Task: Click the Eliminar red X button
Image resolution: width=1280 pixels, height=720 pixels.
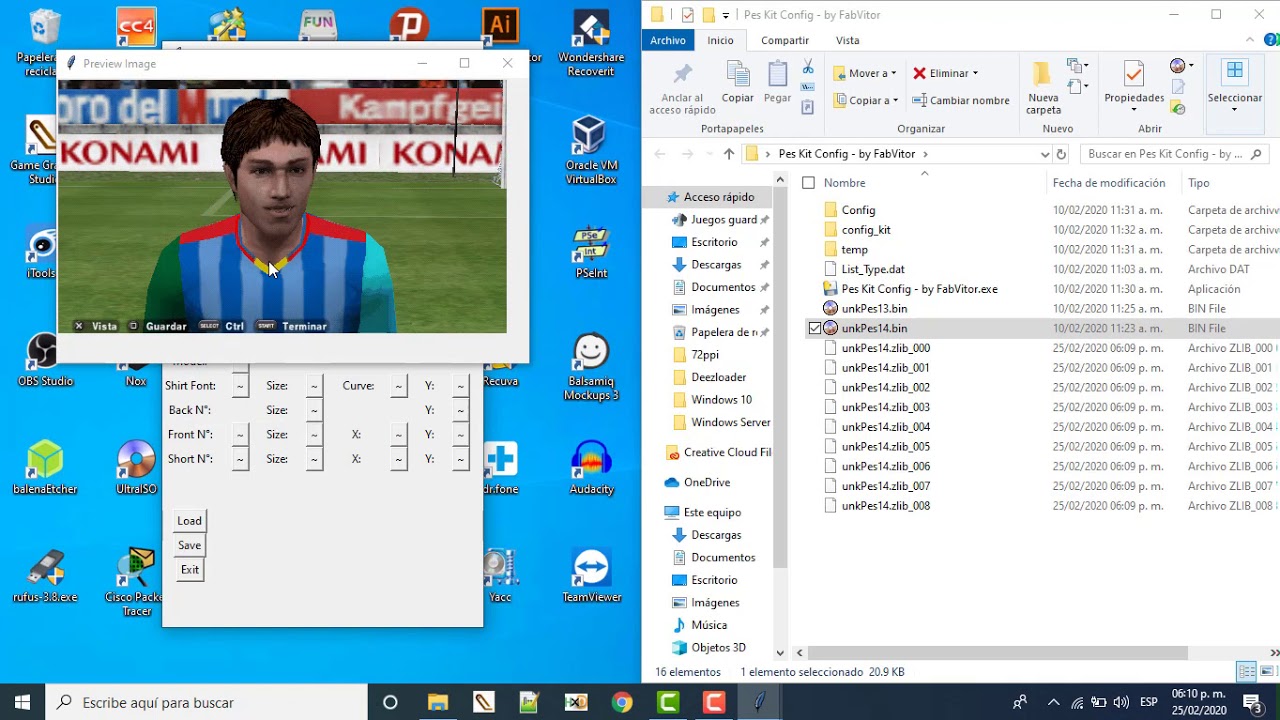Action: pos(919,73)
